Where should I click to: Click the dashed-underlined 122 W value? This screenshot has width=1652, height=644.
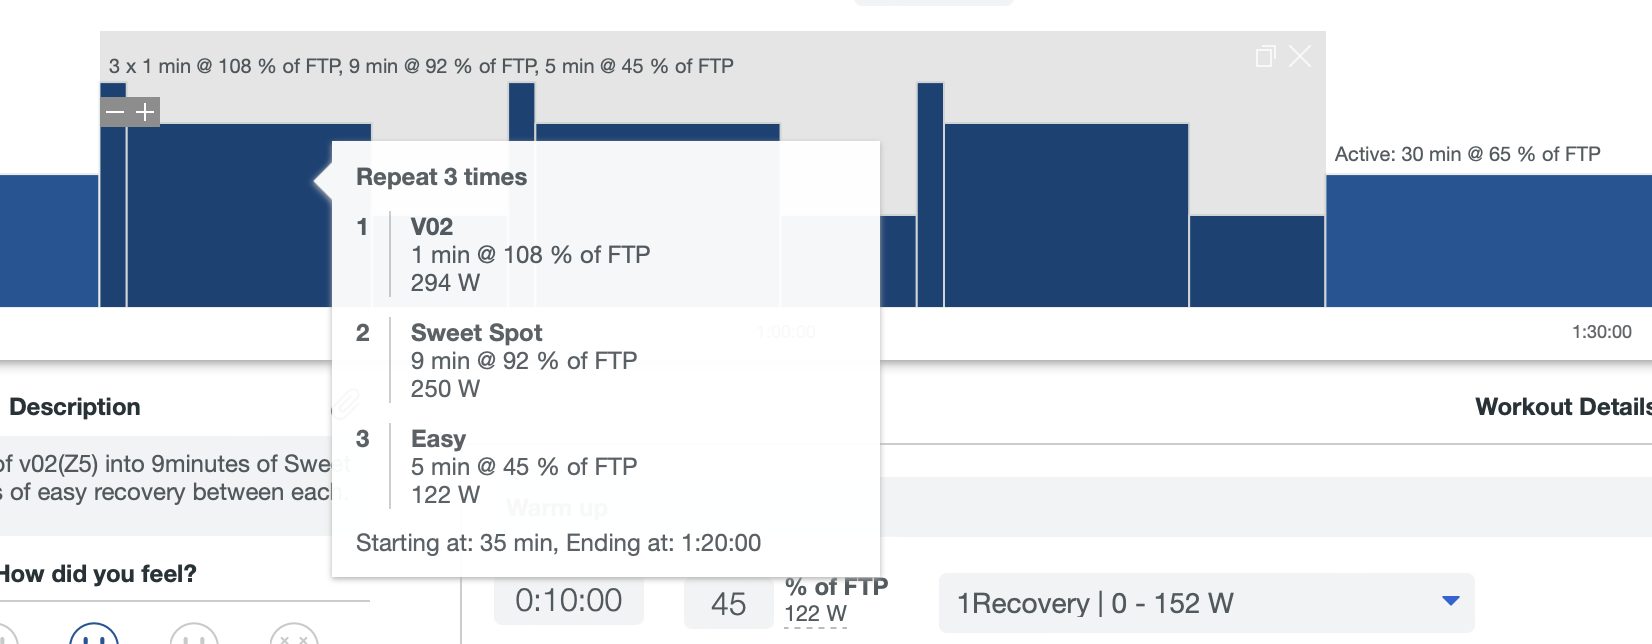tap(815, 614)
